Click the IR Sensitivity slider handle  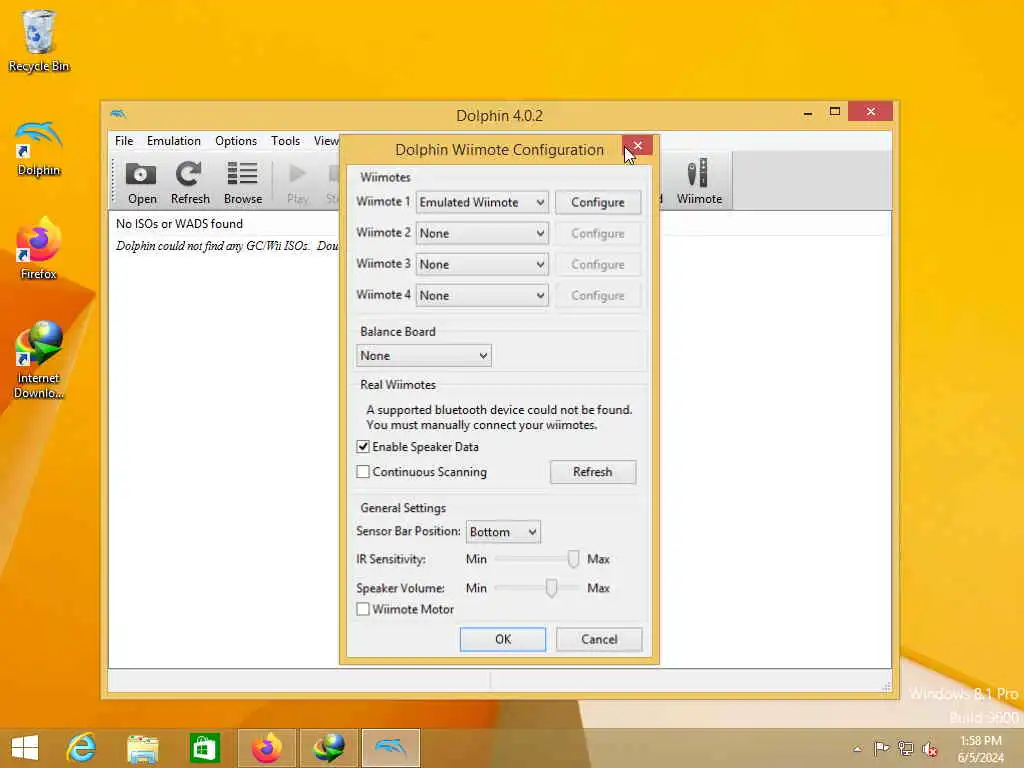click(x=573, y=558)
